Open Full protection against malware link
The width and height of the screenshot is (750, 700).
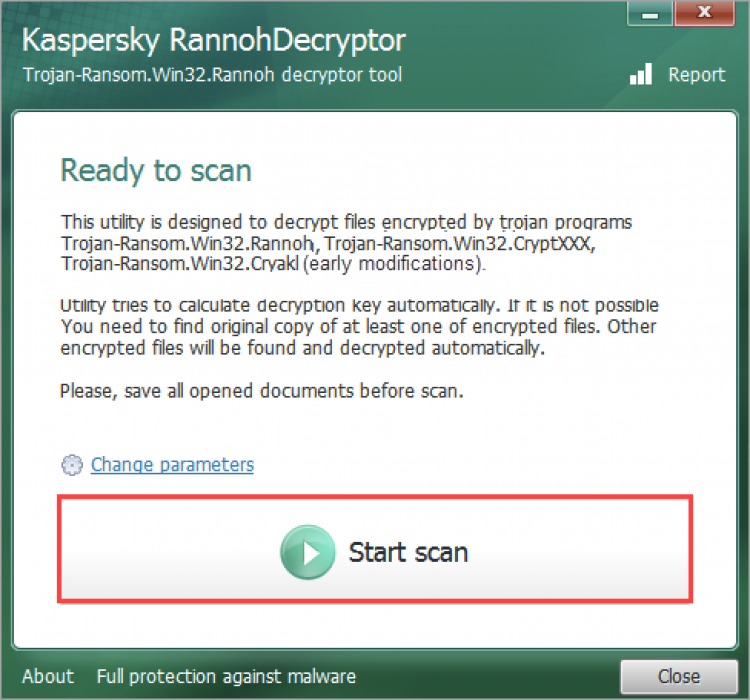[x=226, y=677]
